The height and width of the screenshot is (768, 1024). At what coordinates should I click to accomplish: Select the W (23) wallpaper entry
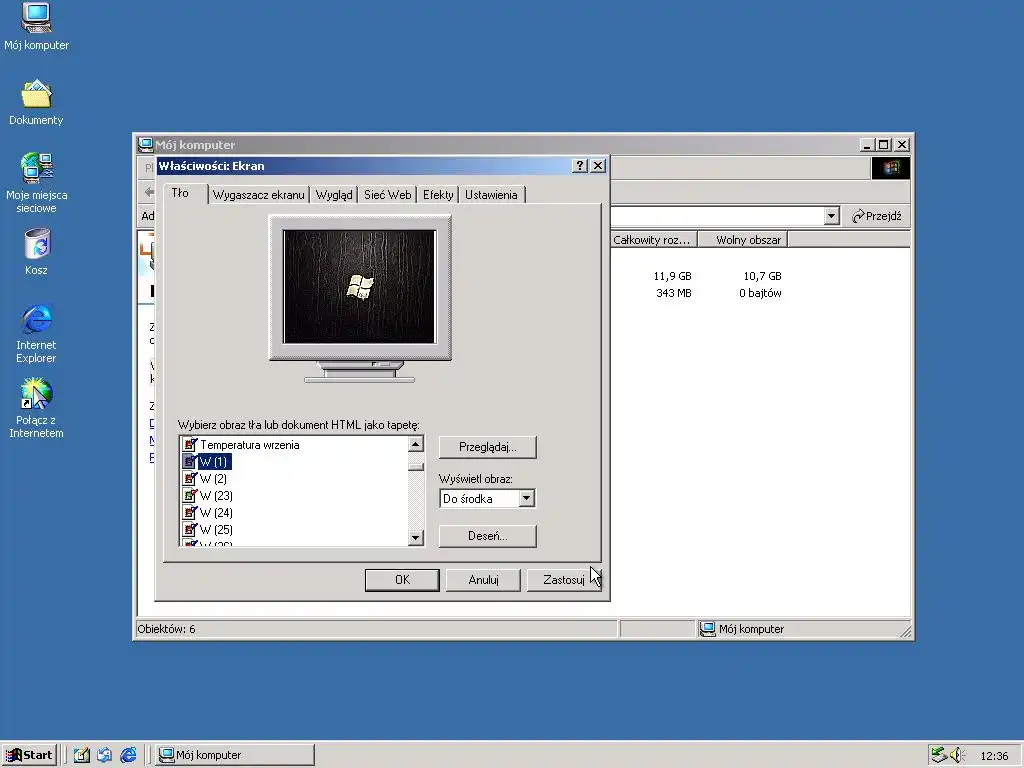point(216,496)
